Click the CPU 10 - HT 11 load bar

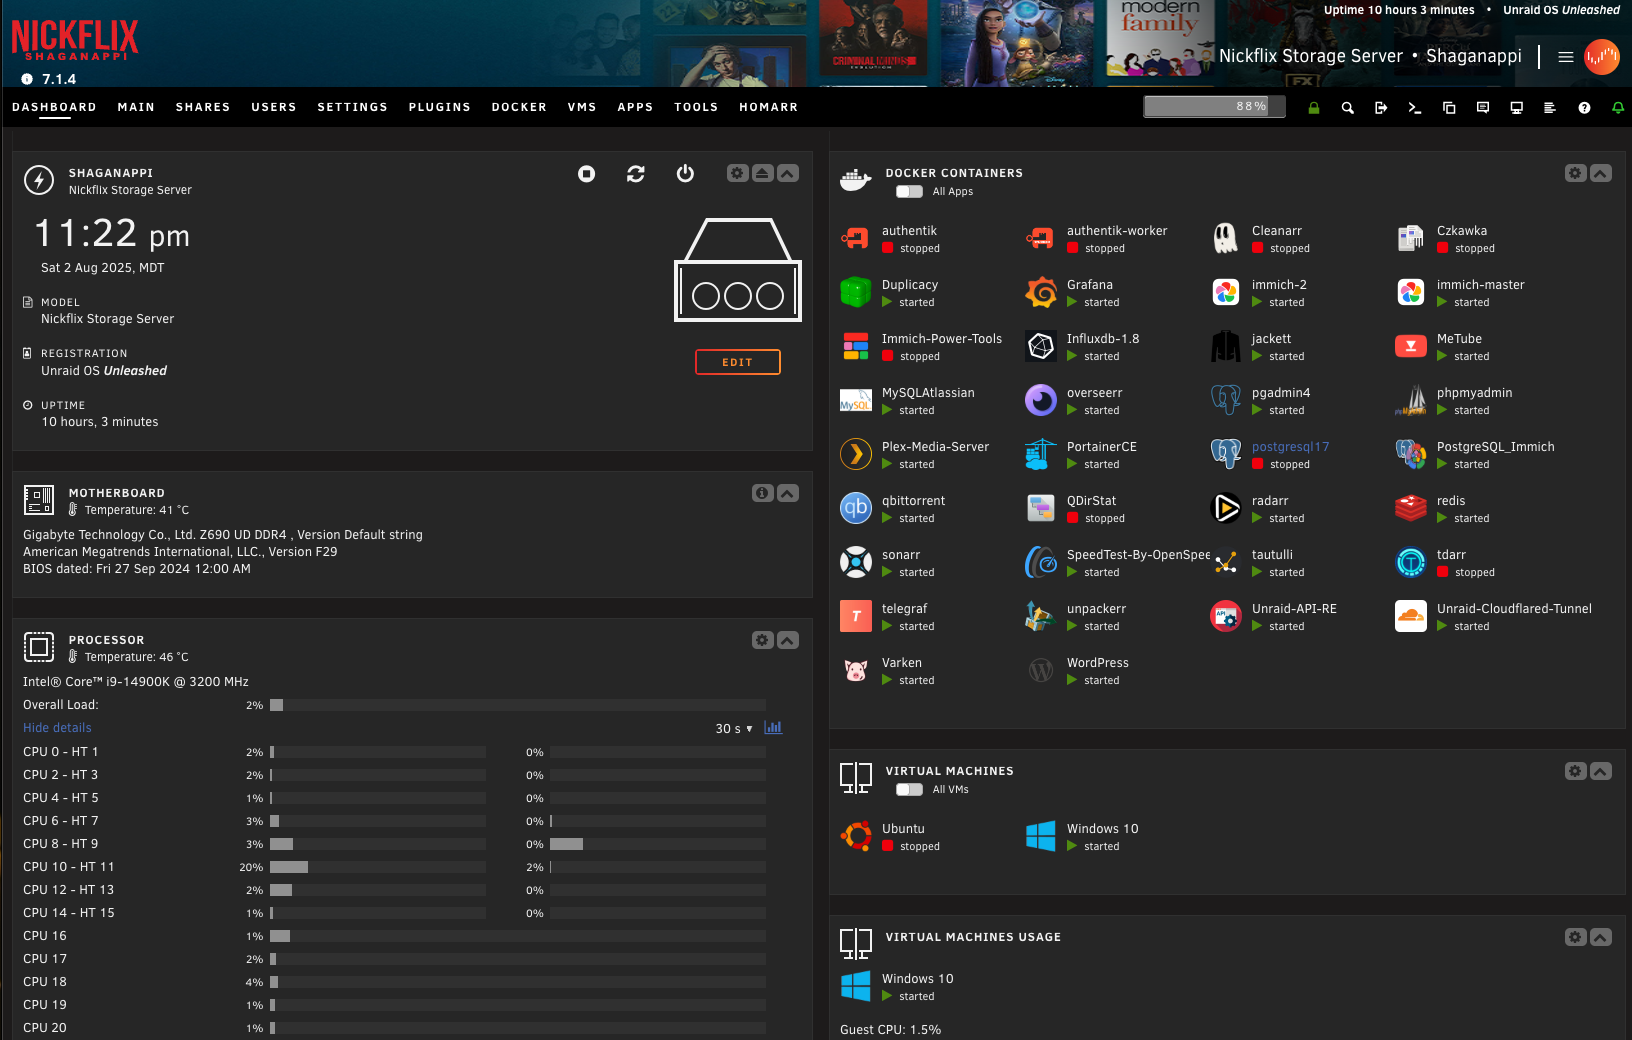click(378, 867)
